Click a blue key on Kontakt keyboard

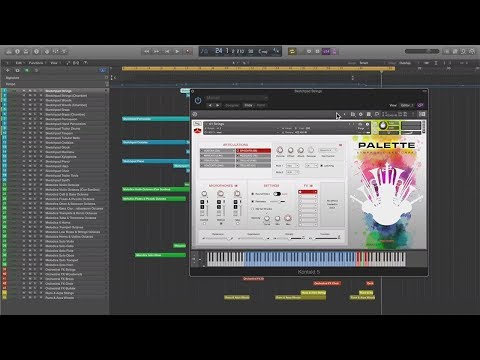300,259
